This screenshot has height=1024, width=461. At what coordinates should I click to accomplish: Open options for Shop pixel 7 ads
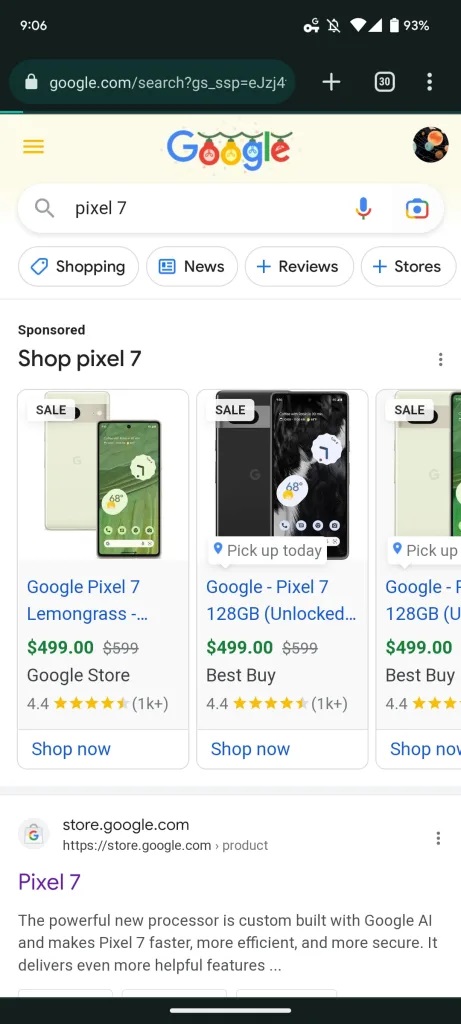[441, 359]
